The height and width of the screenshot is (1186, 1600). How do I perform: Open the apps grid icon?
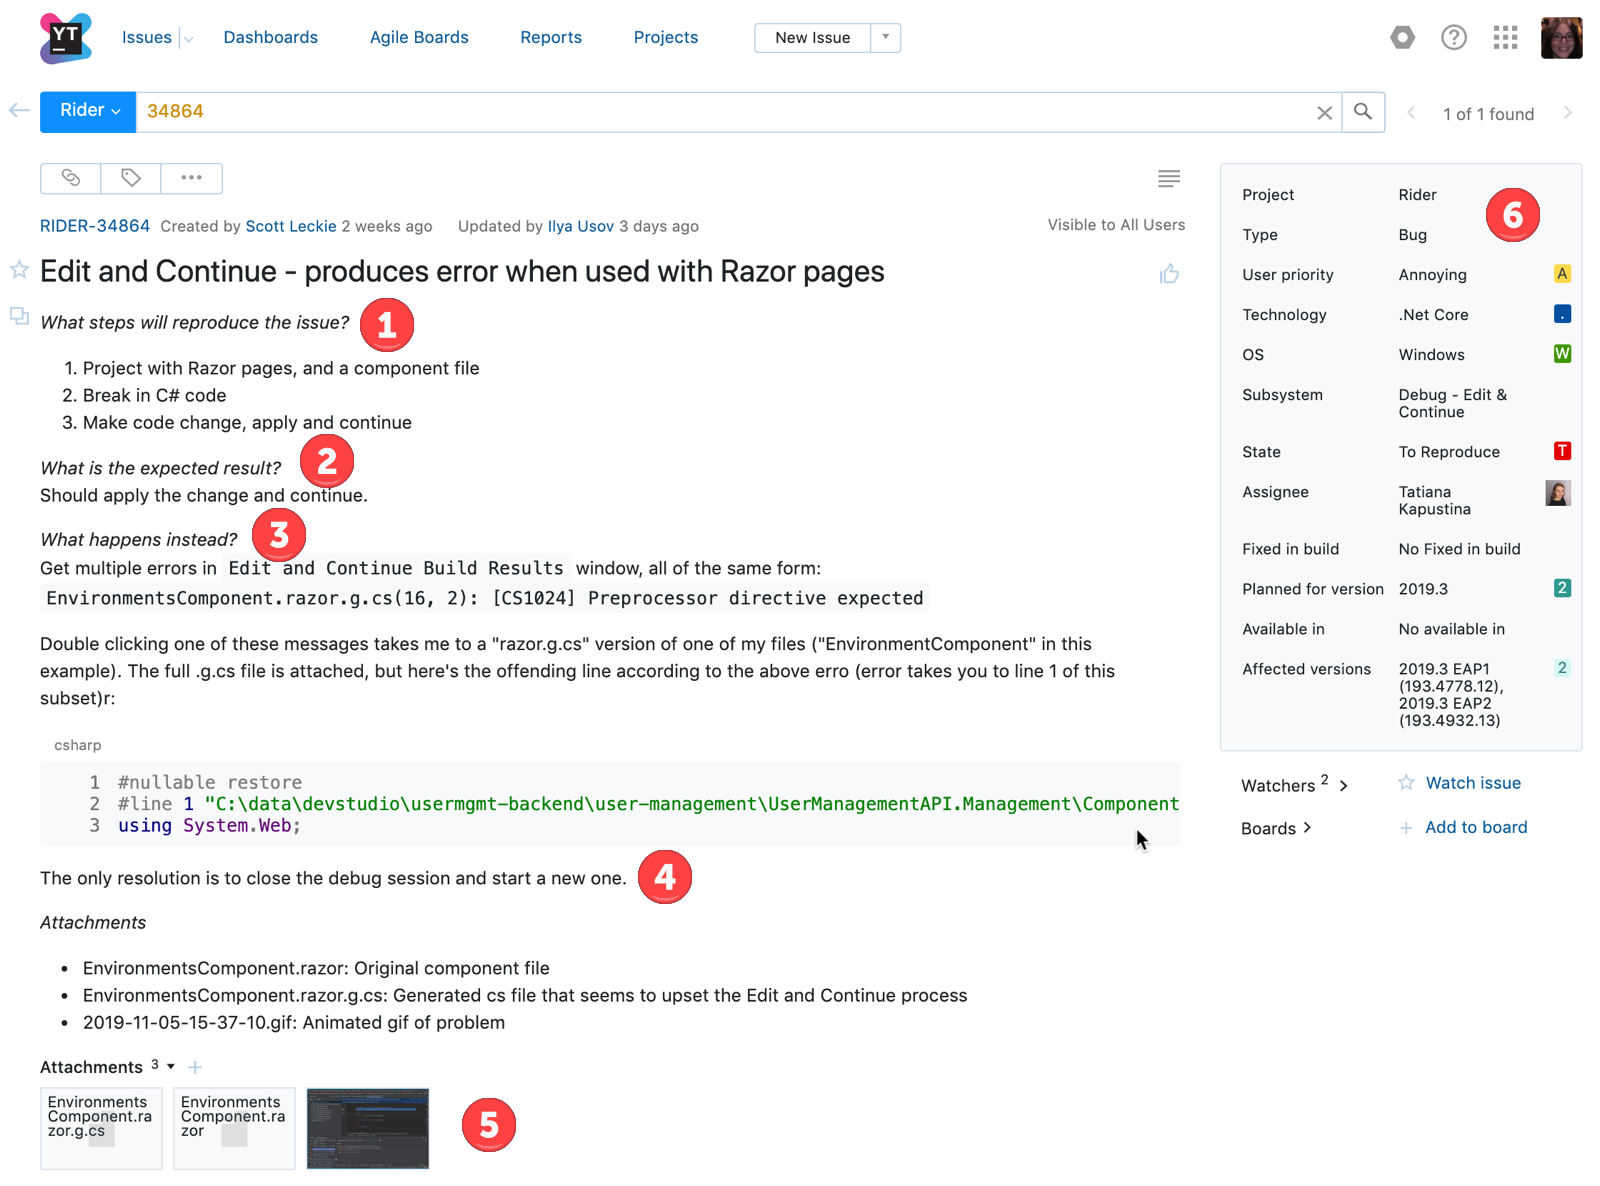1504,37
